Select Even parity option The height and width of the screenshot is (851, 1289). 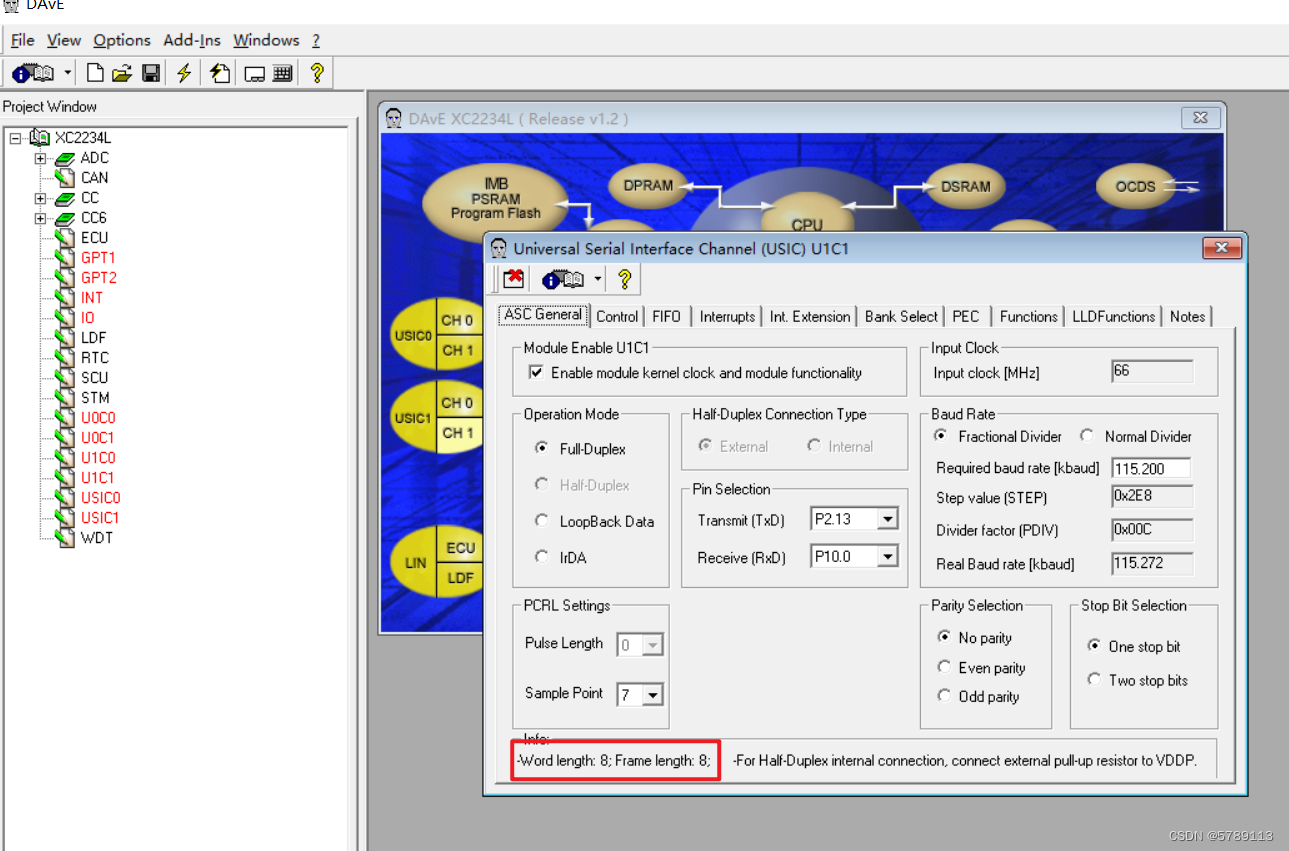point(944,667)
